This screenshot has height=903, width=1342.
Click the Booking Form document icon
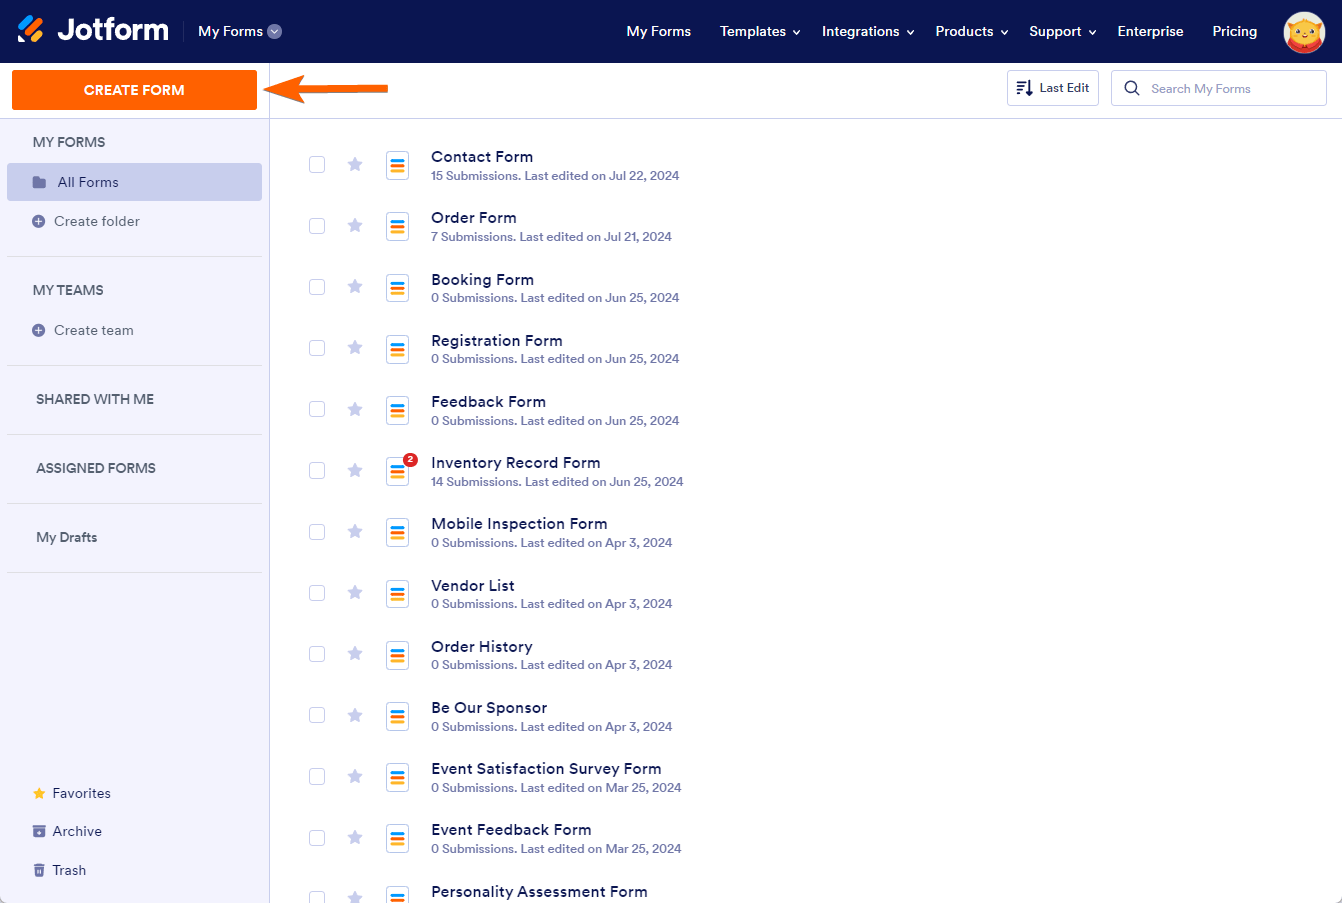point(398,288)
